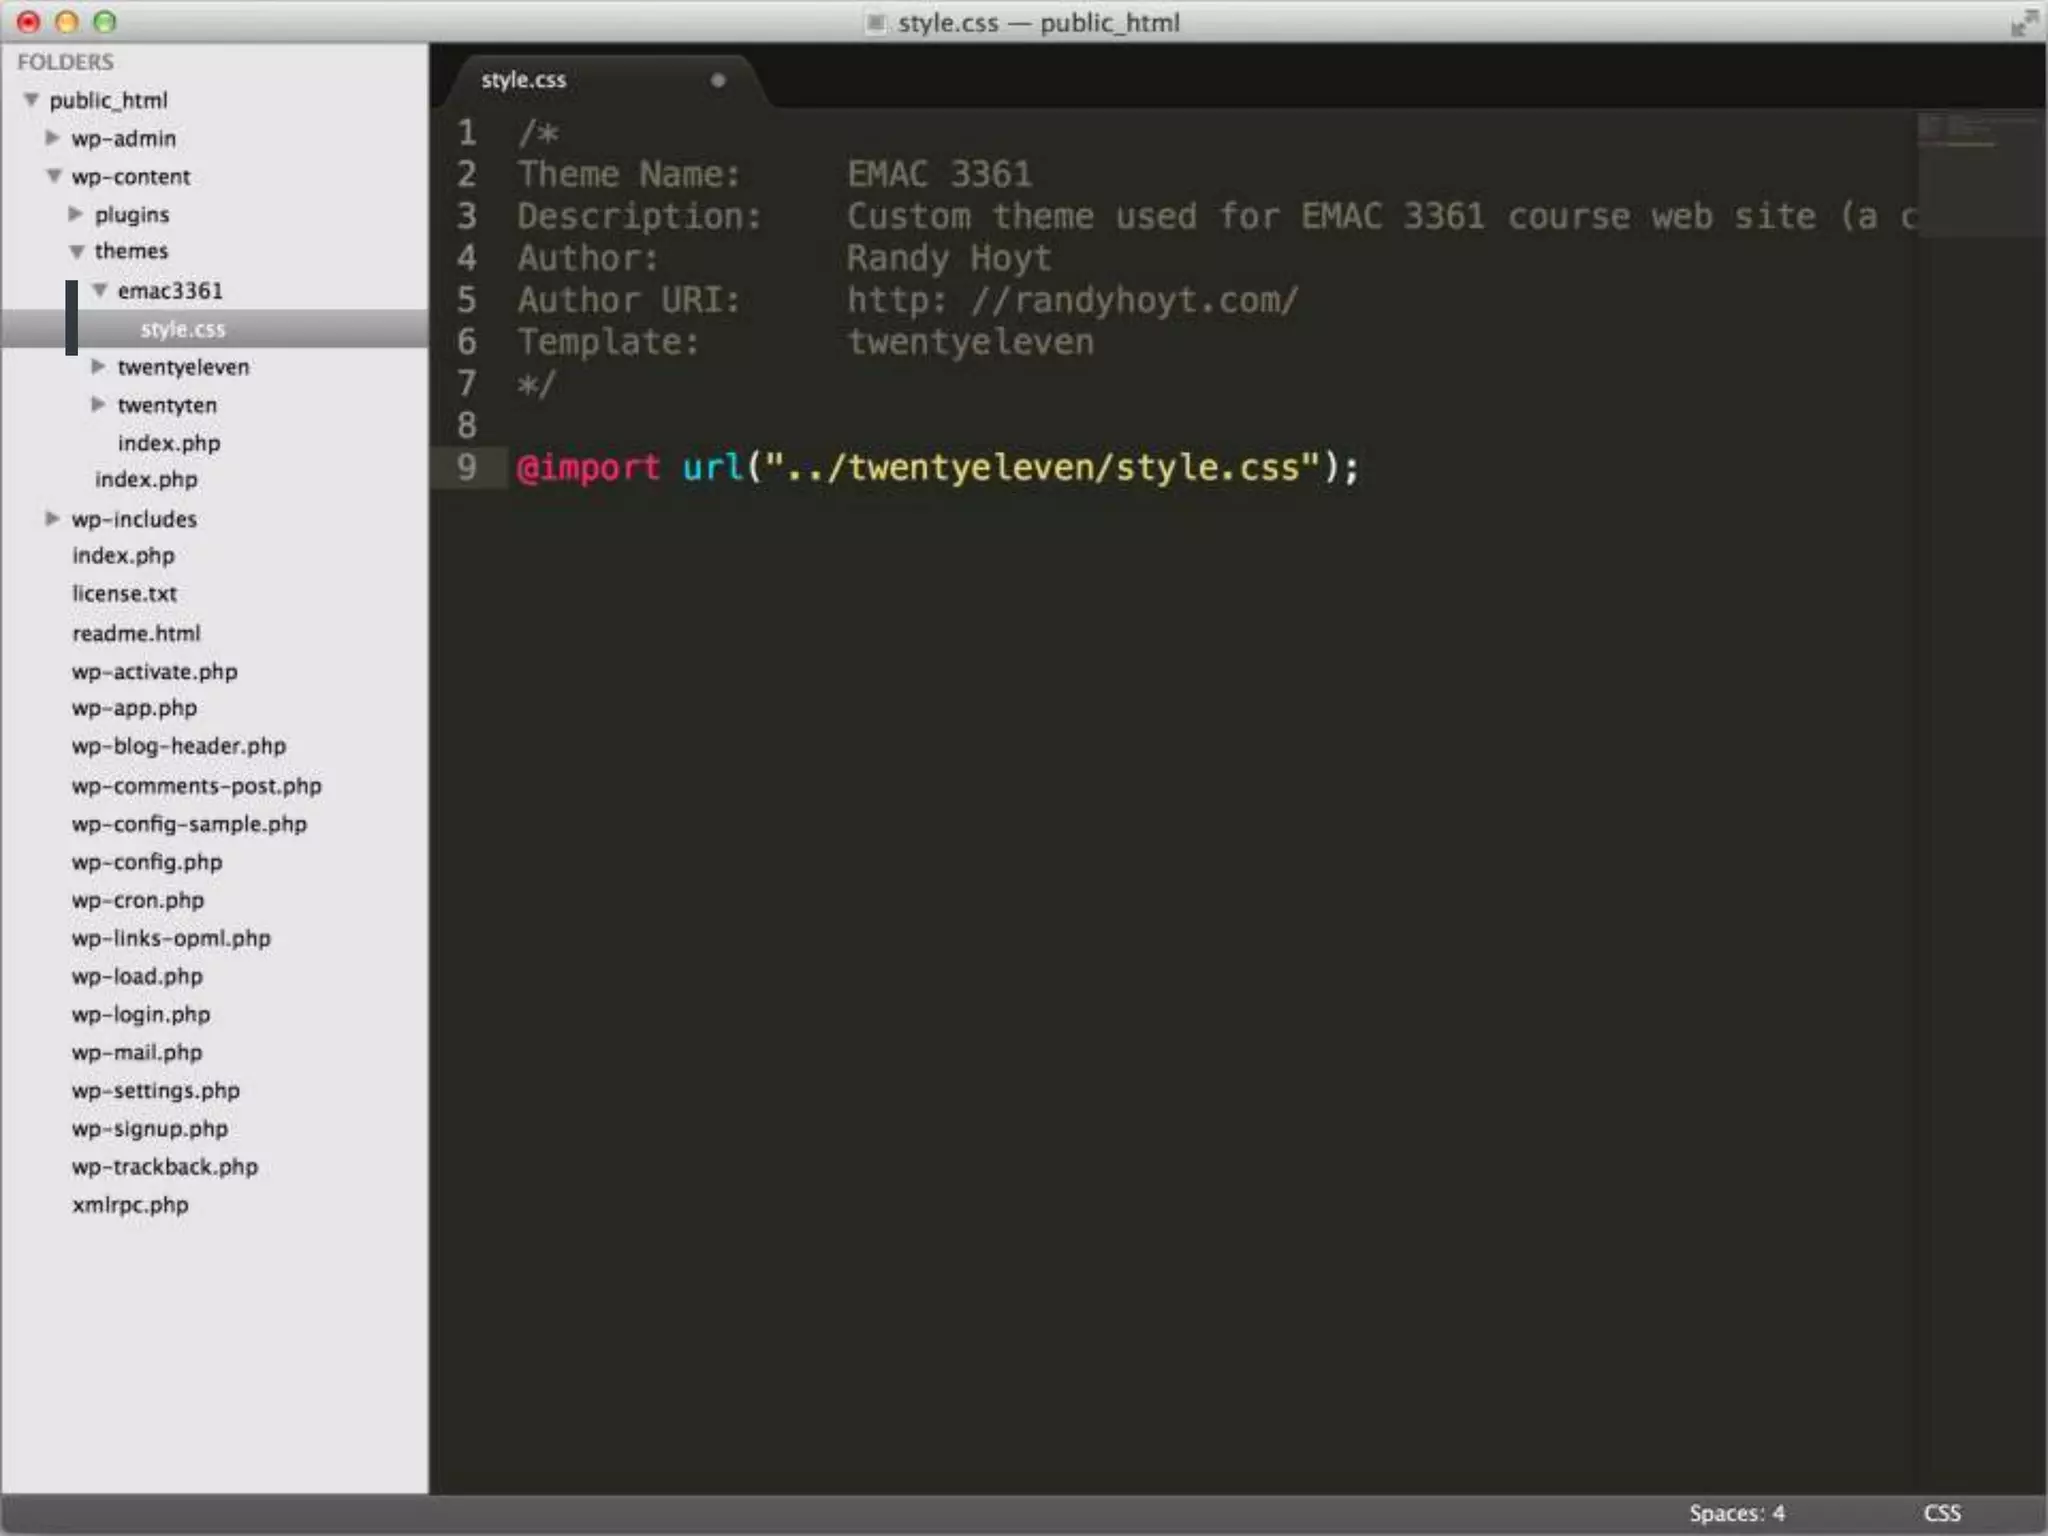
Task: Select the style.css tab
Action: [x=524, y=80]
